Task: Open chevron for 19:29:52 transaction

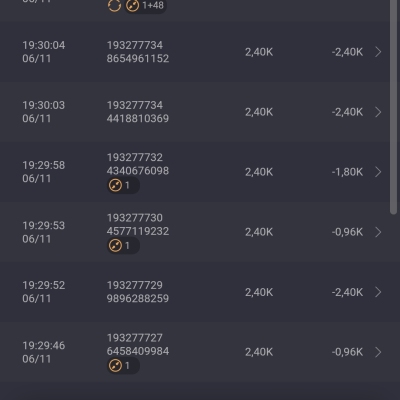Action: pos(378,292)
